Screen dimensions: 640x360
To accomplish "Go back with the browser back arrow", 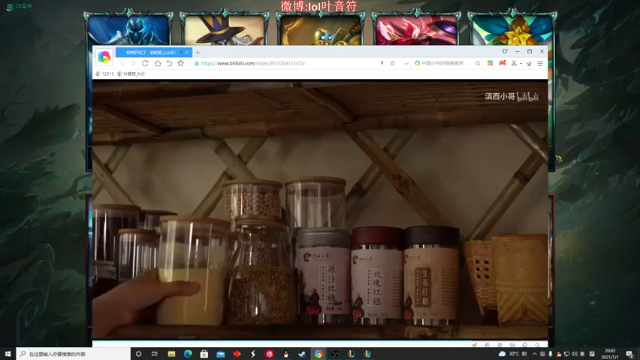I will (x=122, y=63).
